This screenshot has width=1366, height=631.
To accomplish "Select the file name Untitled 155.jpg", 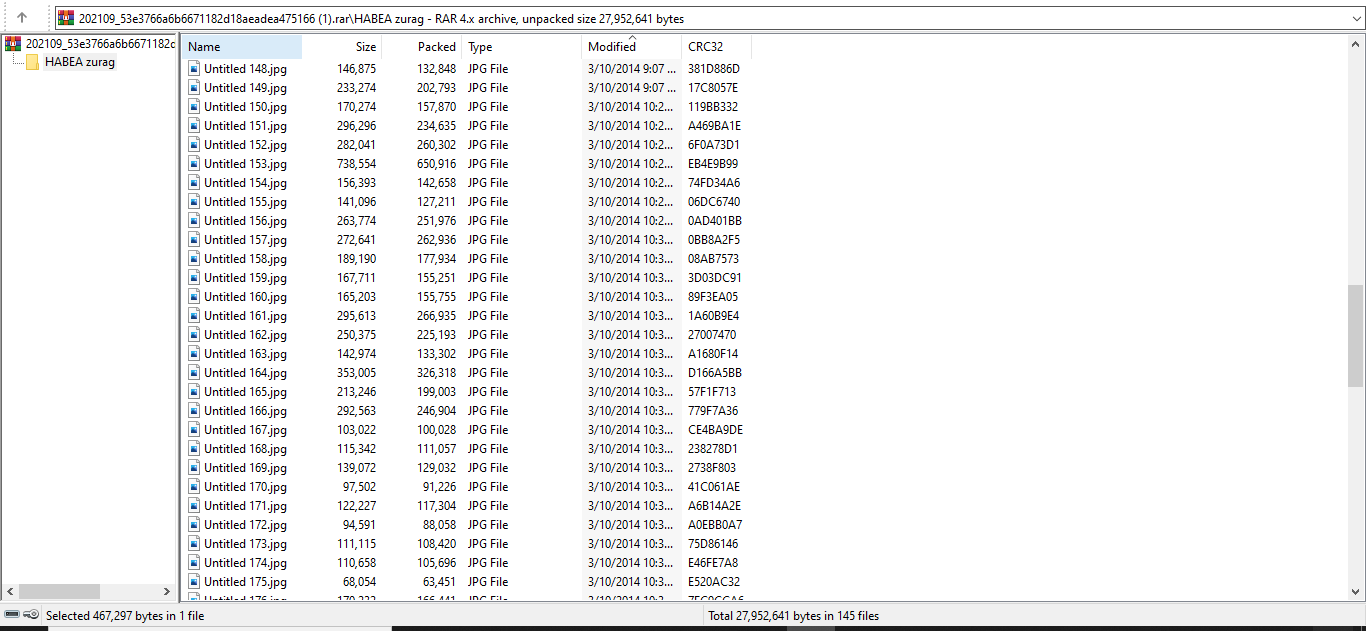I will tap(245, 202).
